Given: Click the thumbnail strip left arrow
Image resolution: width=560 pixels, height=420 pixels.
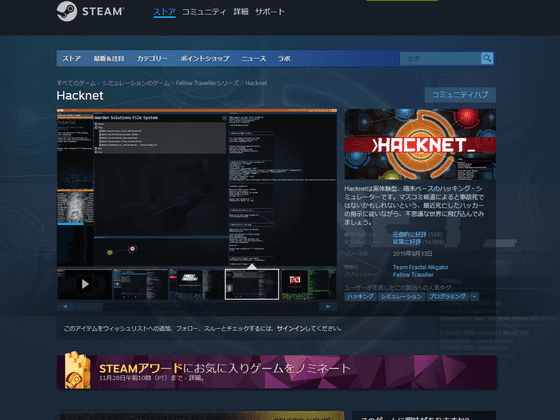Looking at the screenshot, I should 65,306.
